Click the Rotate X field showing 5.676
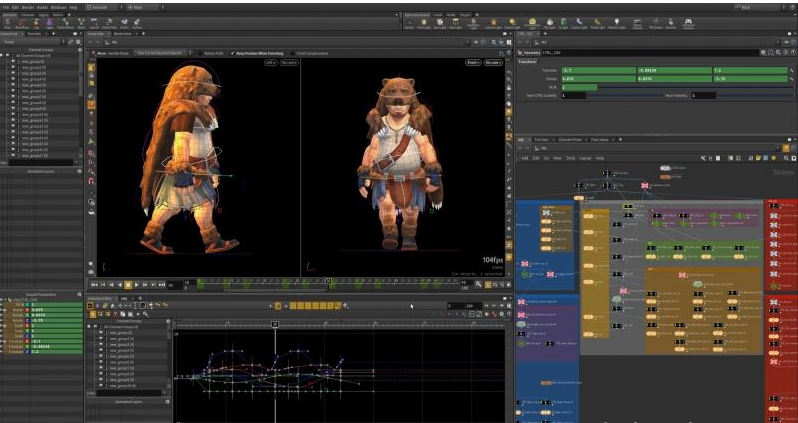 point(598,79)
